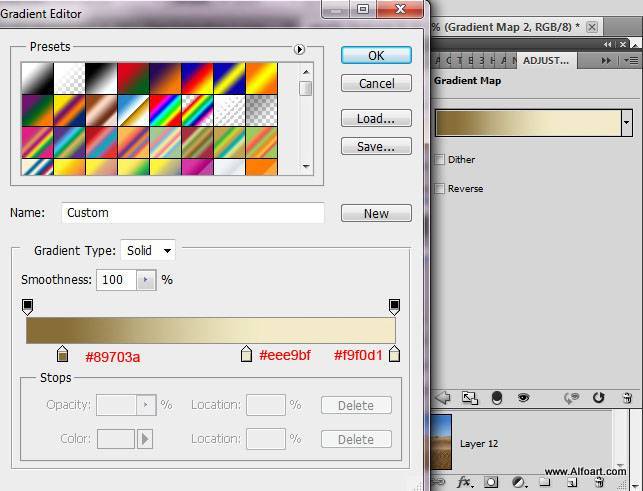This screenshot has height=491, width=643.
Task: Add a layer mask from the Layers panel
Action: [x=492, y=481]
